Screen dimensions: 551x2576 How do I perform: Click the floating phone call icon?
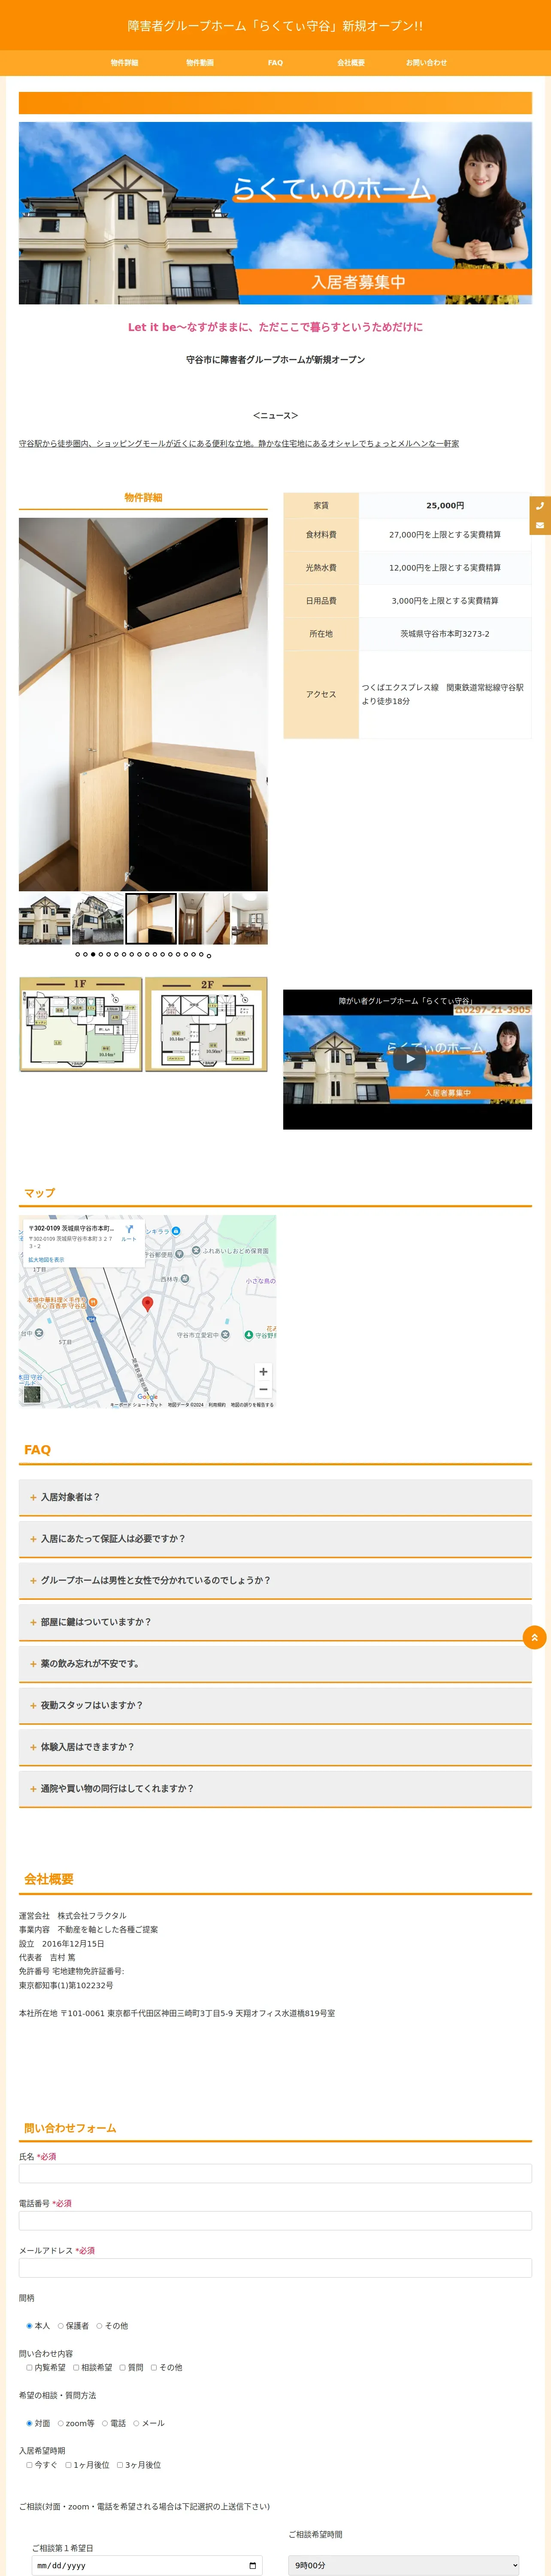click(540, 506)
